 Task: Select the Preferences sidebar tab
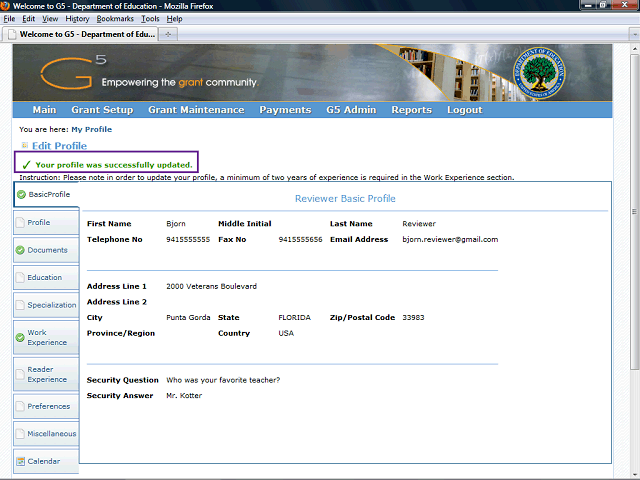tap(48, 406)
